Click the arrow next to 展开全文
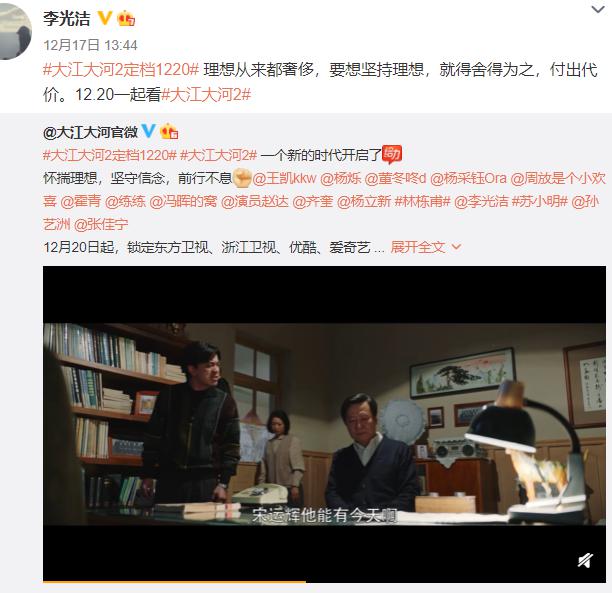Screen dimensions: 612x593 (456, 247)
